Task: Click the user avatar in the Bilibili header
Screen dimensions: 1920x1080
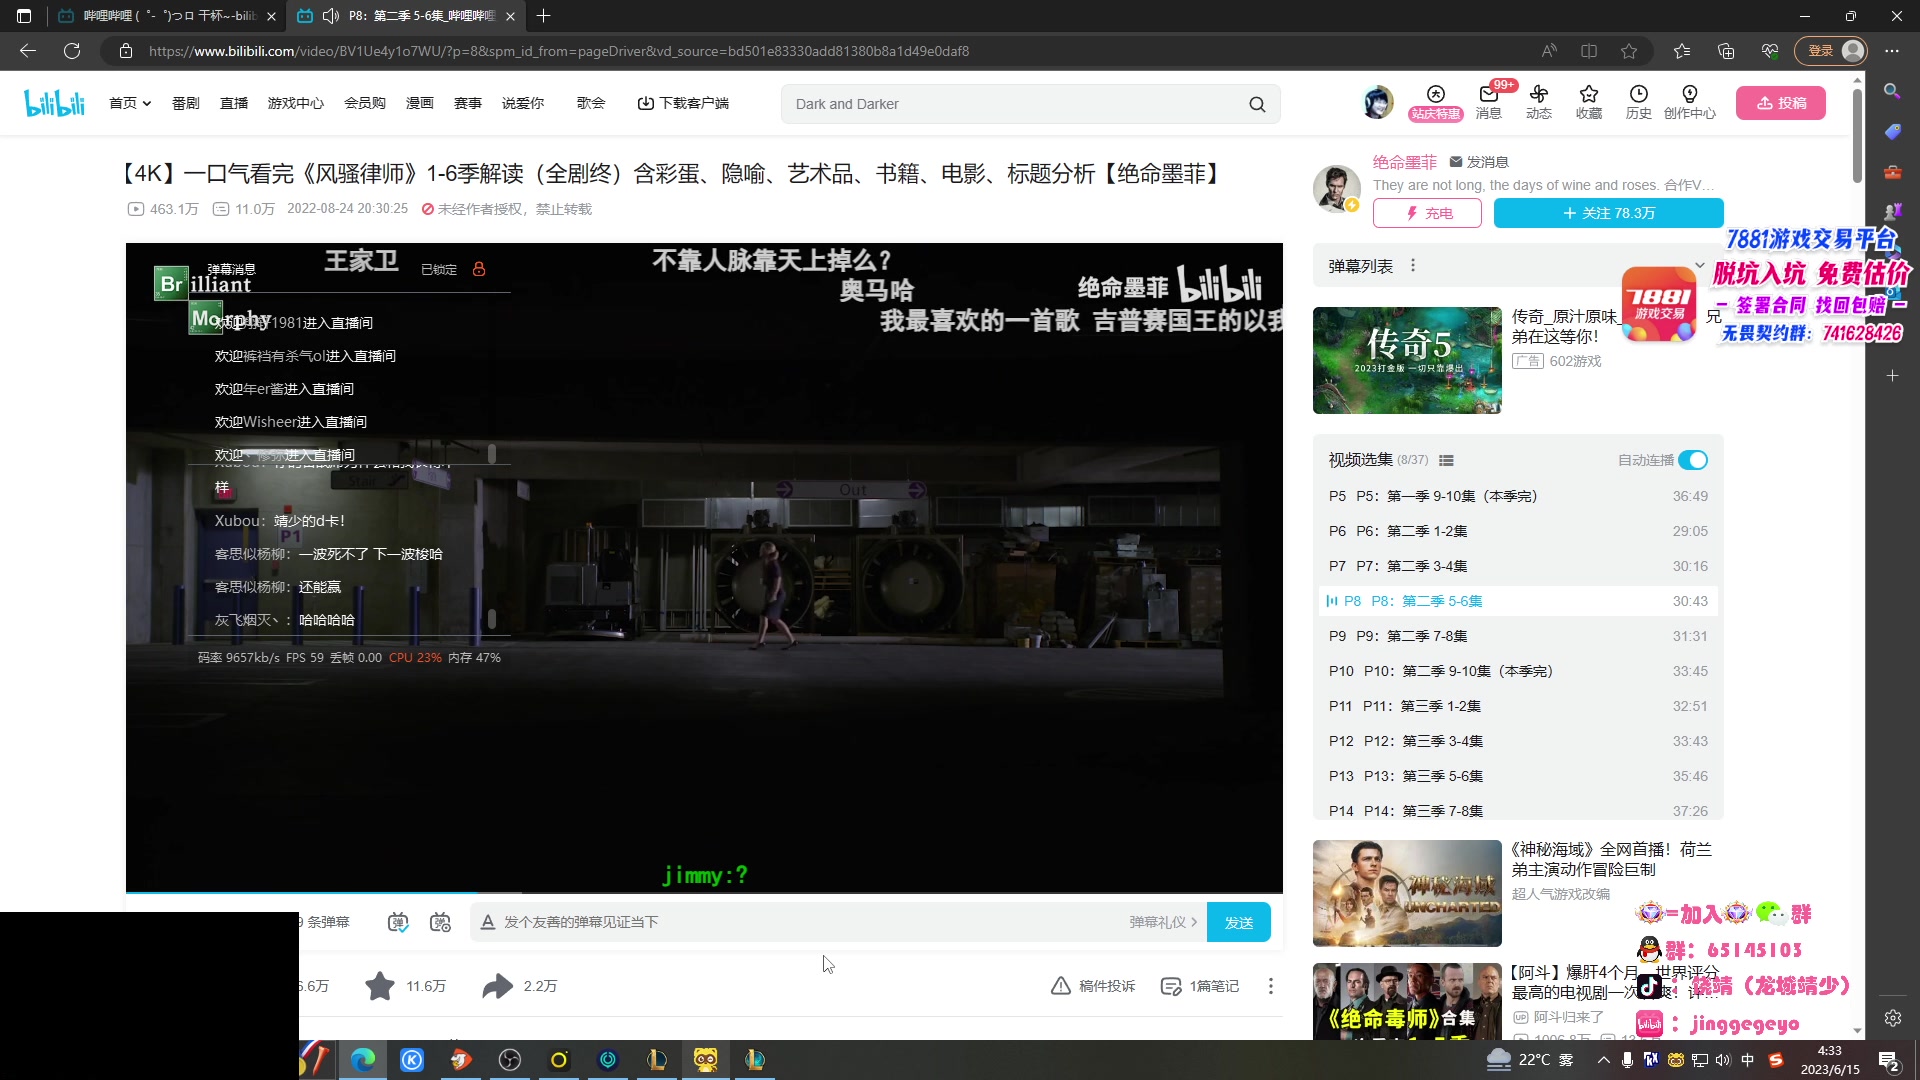Action: [1378, 102]
